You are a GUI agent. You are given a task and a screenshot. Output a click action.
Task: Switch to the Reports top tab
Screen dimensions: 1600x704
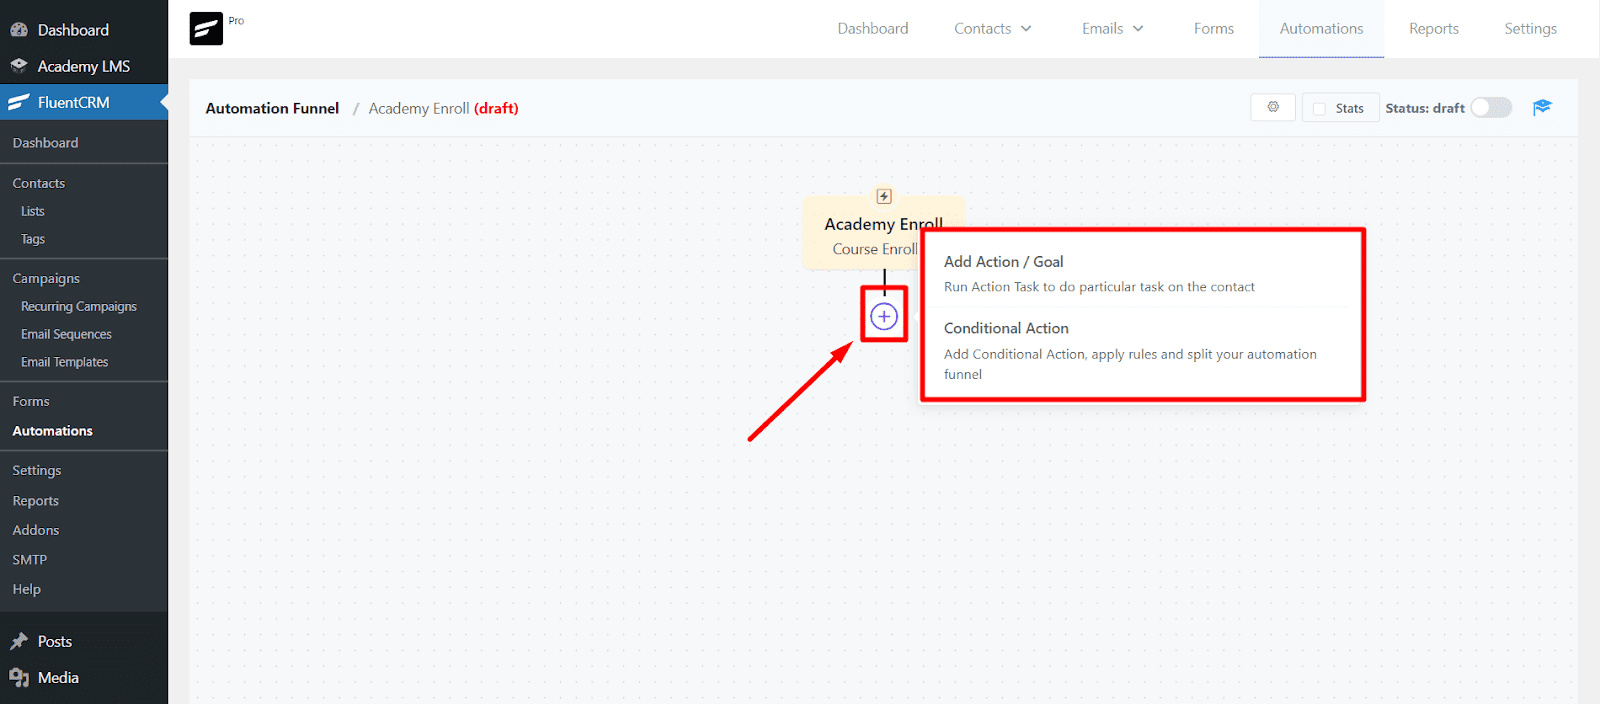[x=1433, y=29]
